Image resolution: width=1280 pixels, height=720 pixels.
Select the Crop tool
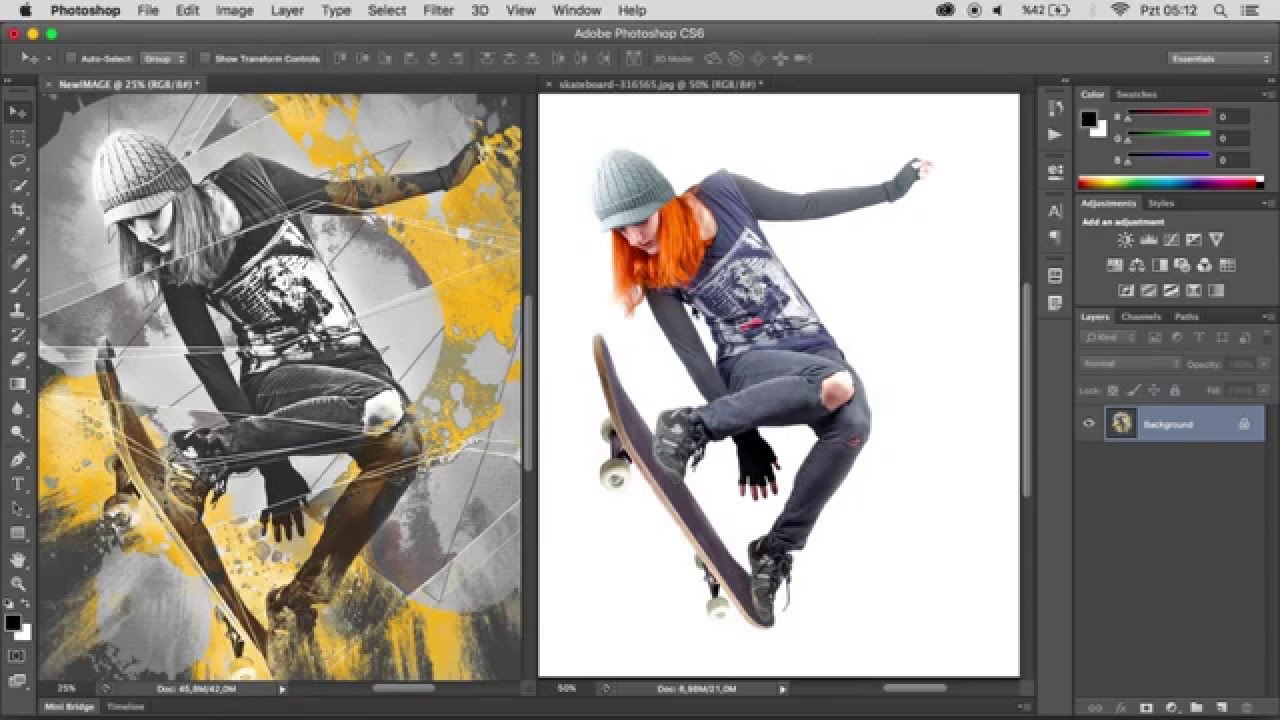click(18, 210)
